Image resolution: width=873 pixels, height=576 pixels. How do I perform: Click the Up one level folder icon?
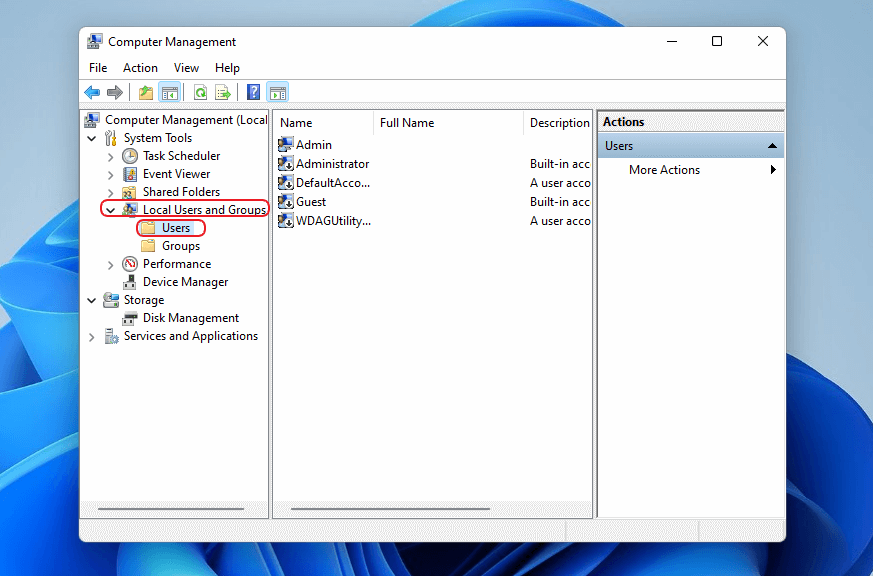click(146, 93)
